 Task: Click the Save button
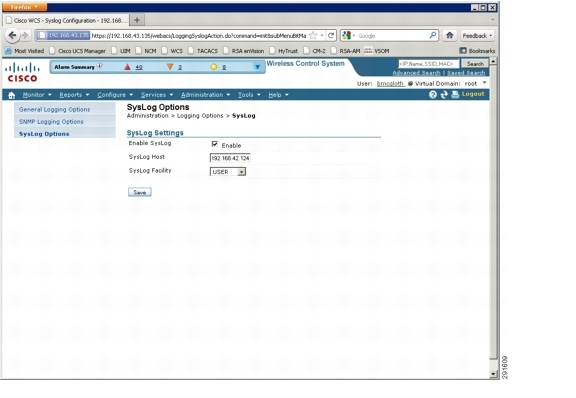tap(140, 192)
